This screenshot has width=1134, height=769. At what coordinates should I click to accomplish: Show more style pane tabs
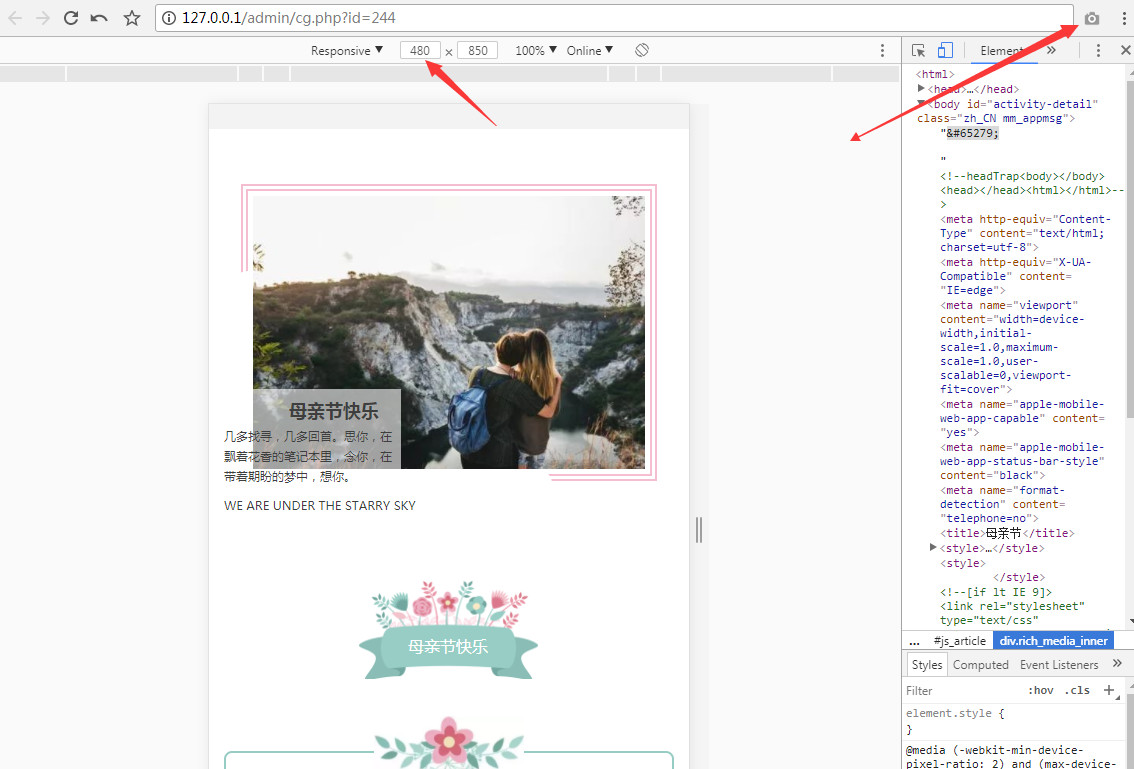pyautogui.click(x=1117, y=663)
